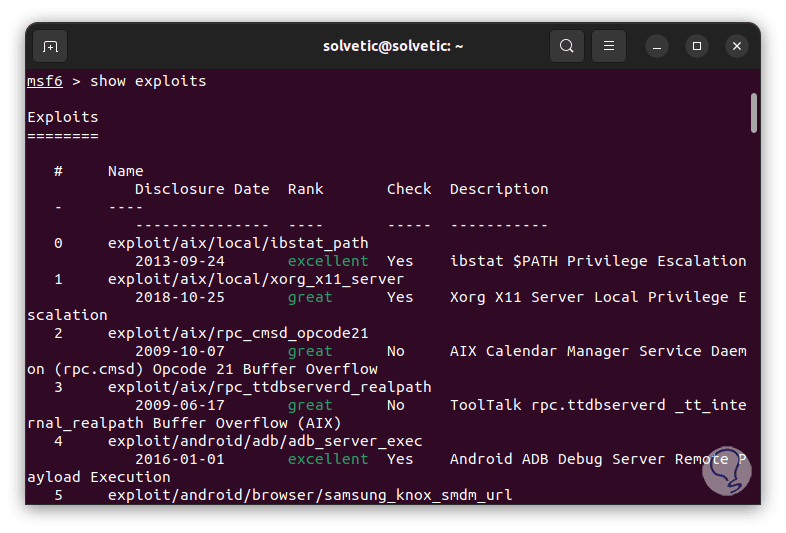
Task: Open the terminal search tool
Action: click(566, 46)
